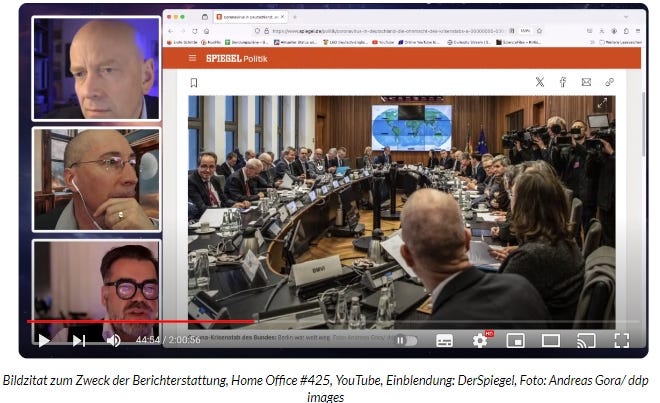The image size is (660, 403).
Task: Close the Spiegel browser tab
Action: 283,17
